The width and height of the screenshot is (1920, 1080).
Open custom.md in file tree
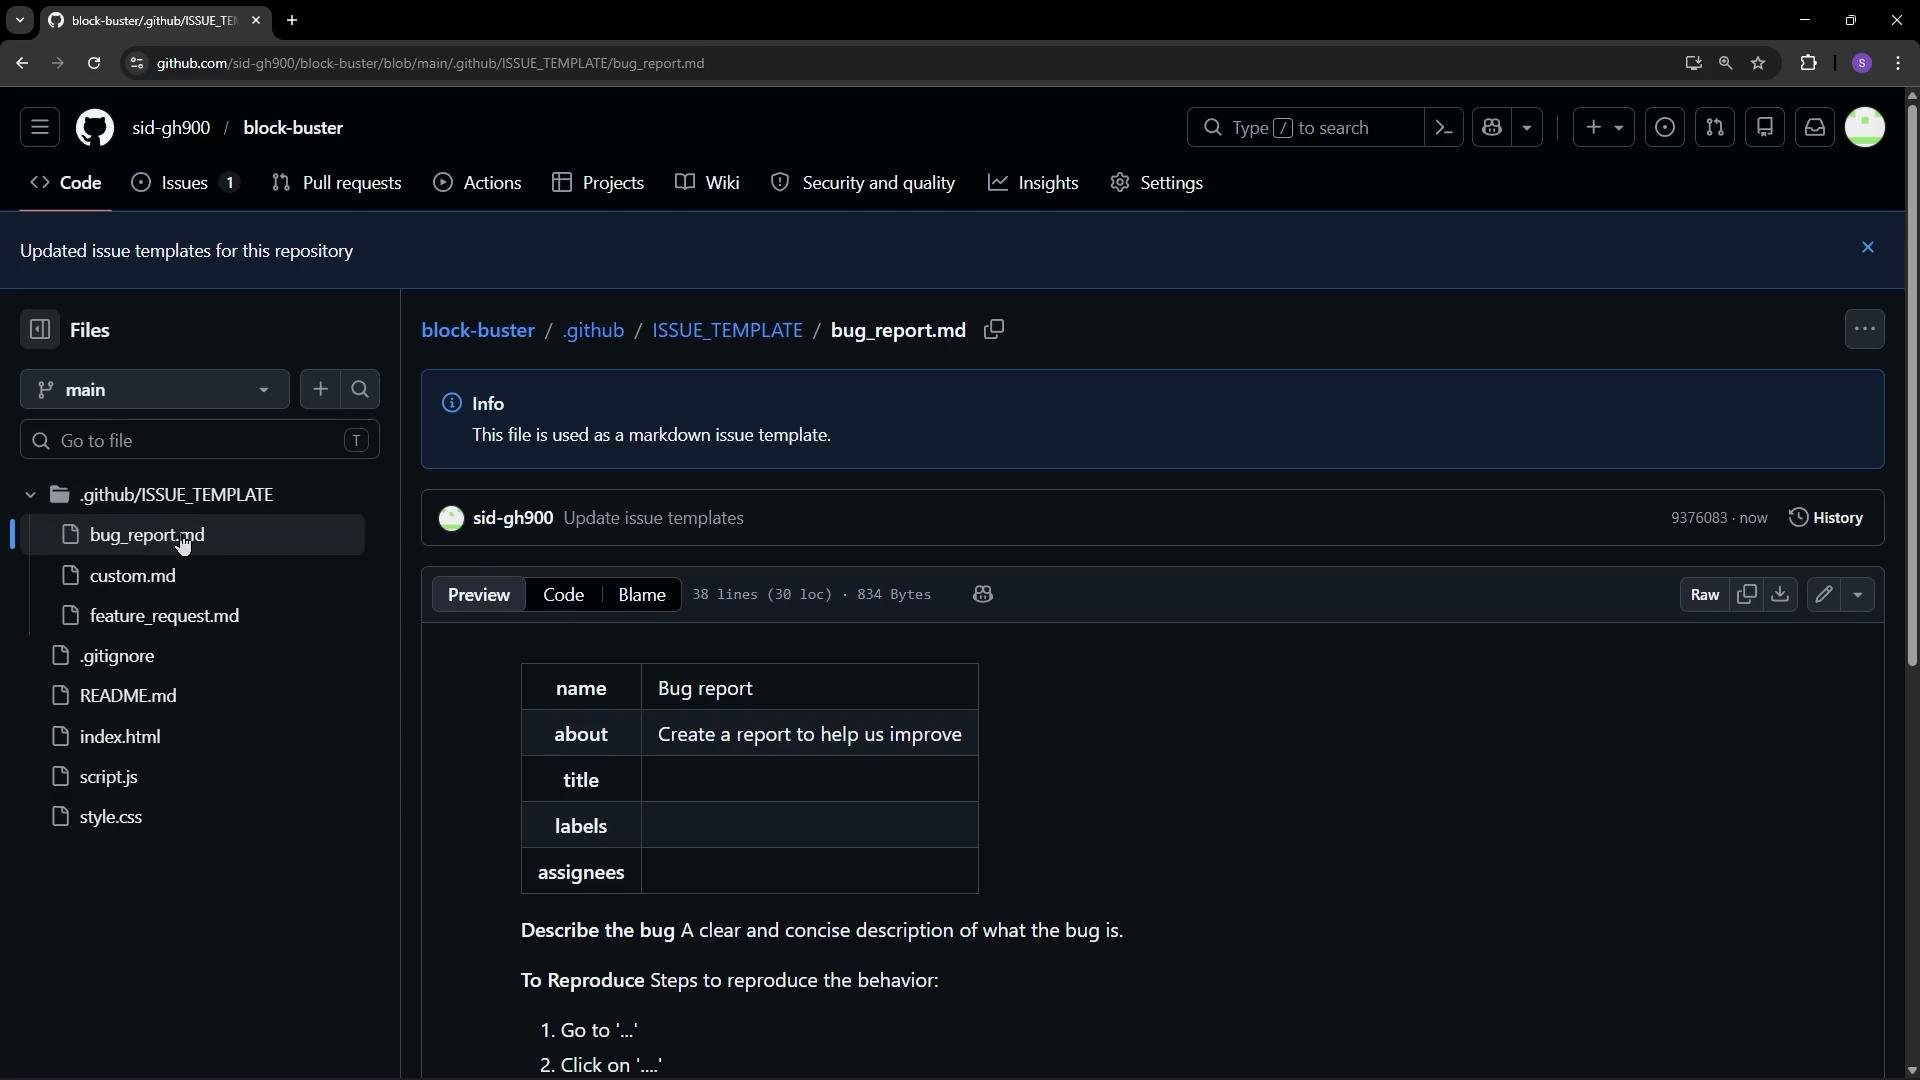click(x=132, y=576)
